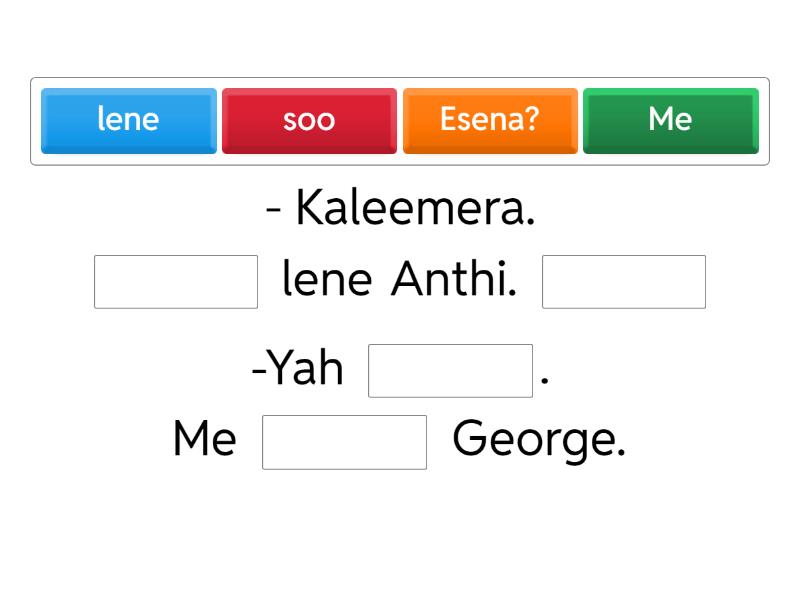
Task: Pick the tile with the red background
Action: (309, 120)
